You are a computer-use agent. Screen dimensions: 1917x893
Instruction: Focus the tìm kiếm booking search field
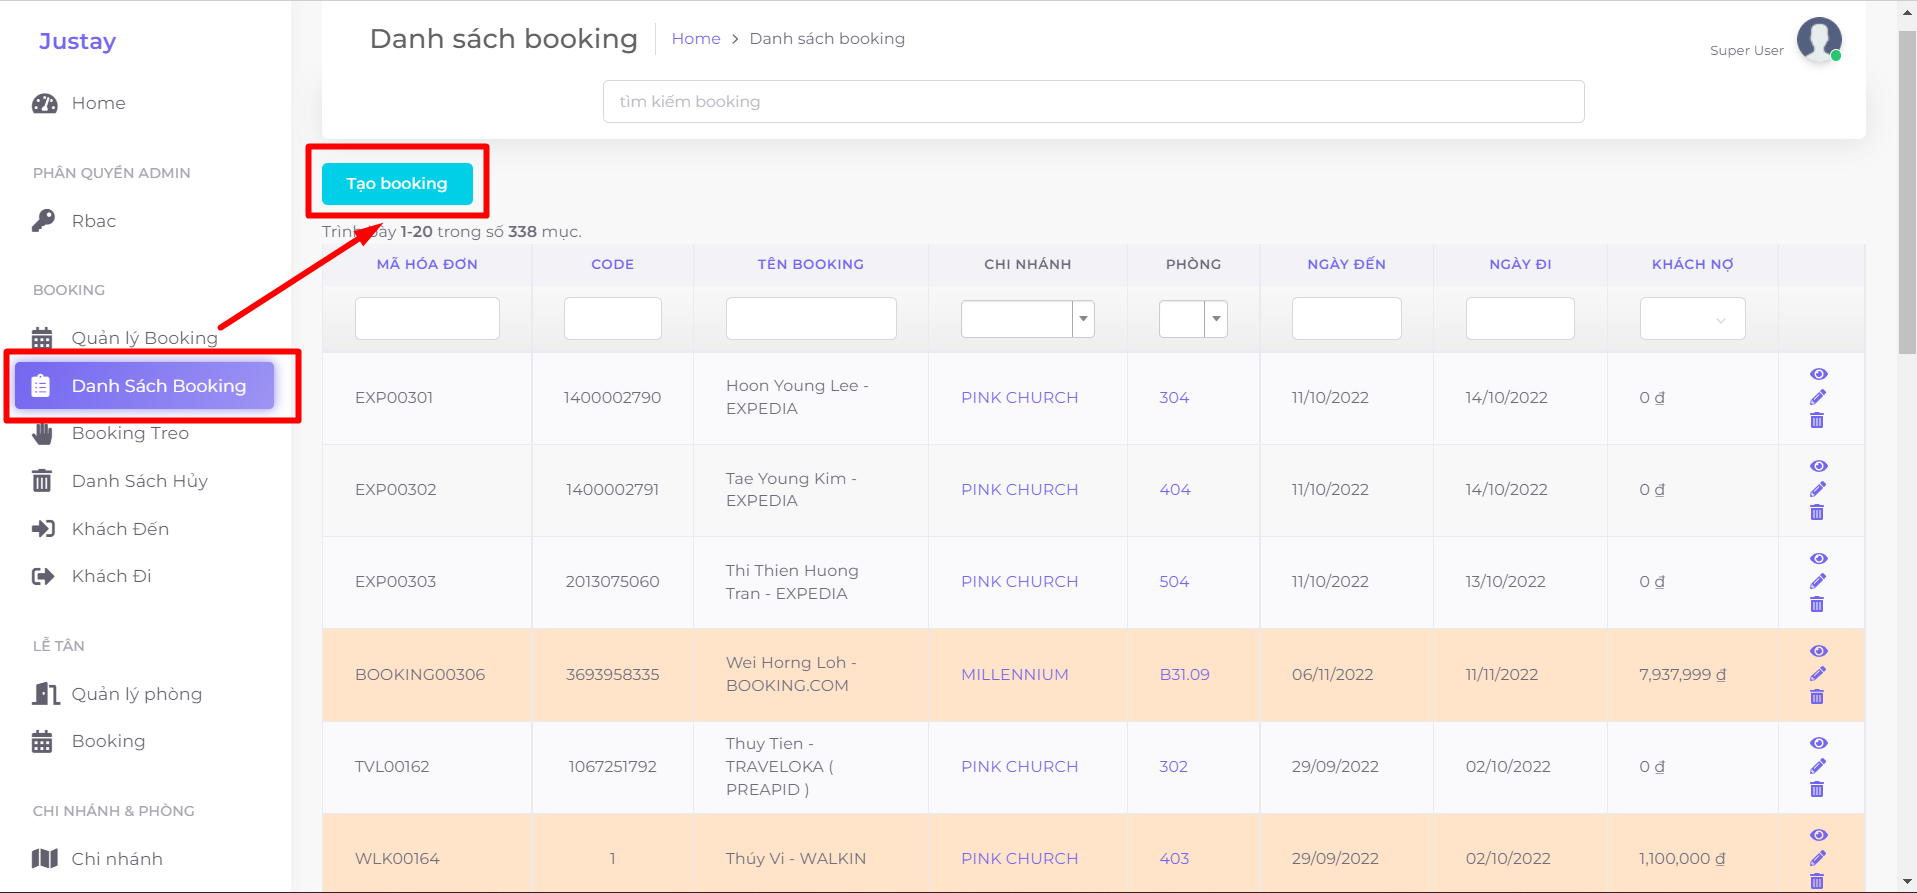(1093, 102)
